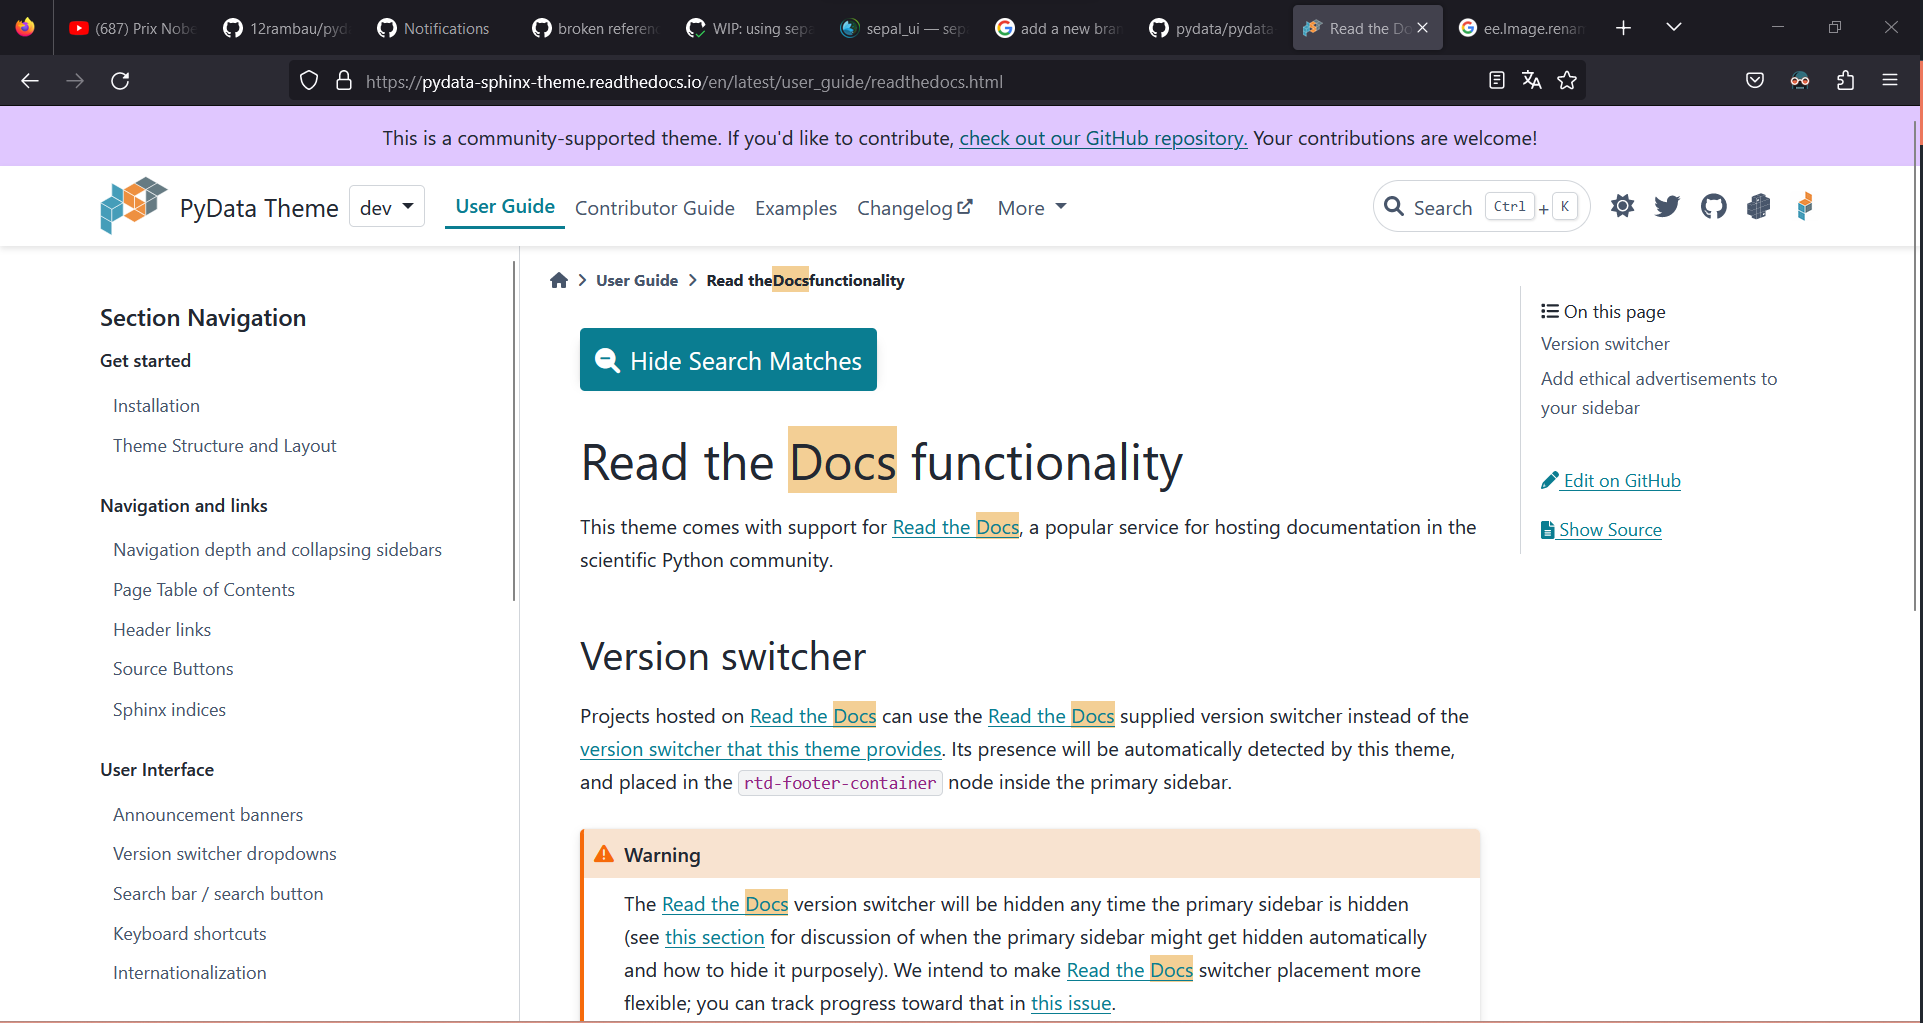
Task: Expand the More navigation dropdown
Action: coord(1030,207)
